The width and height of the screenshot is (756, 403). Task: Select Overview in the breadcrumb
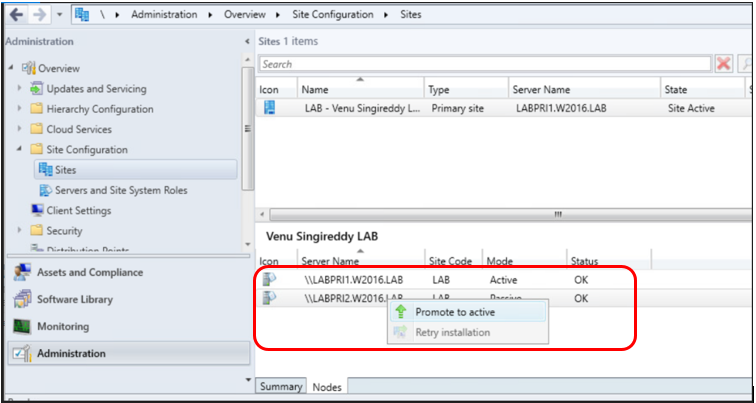click(x=244, y=15)
